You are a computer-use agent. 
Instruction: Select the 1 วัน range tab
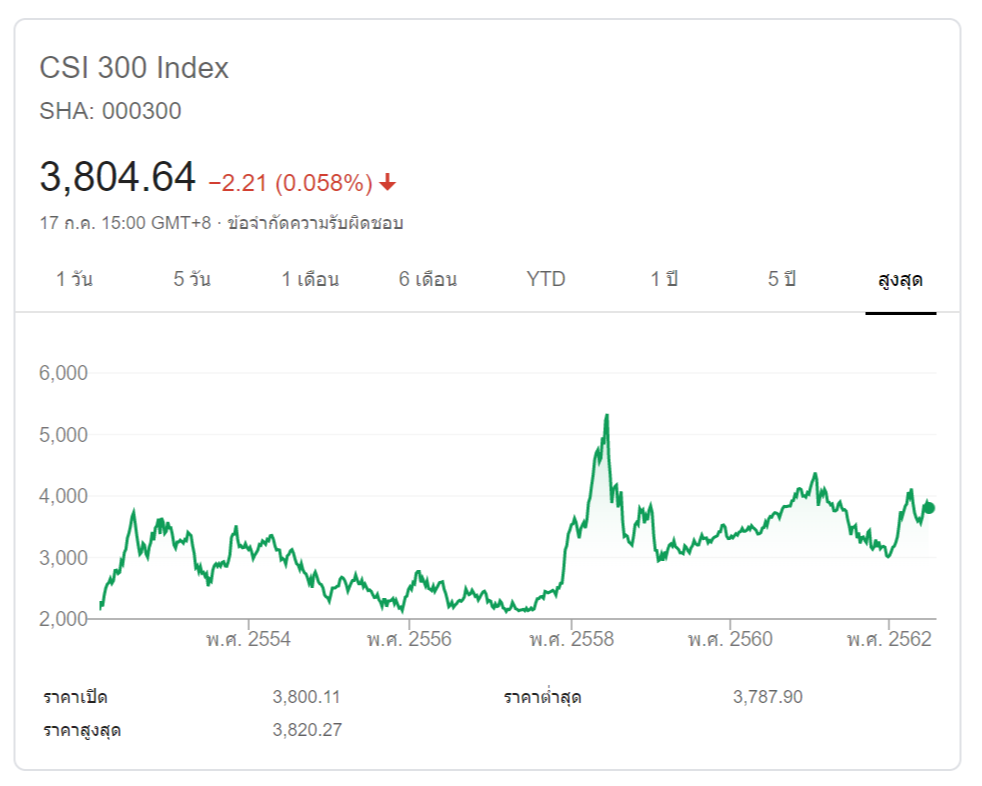[74, 280]
